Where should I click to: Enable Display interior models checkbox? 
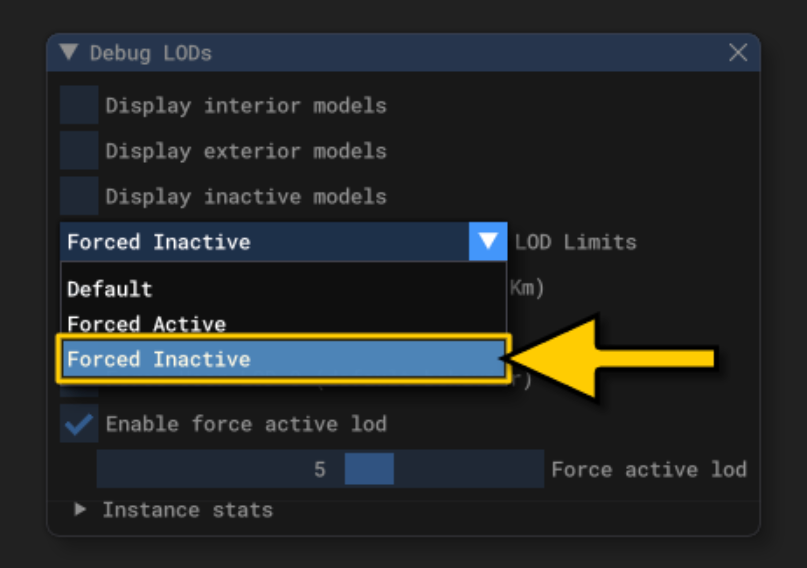pos(79,105)
